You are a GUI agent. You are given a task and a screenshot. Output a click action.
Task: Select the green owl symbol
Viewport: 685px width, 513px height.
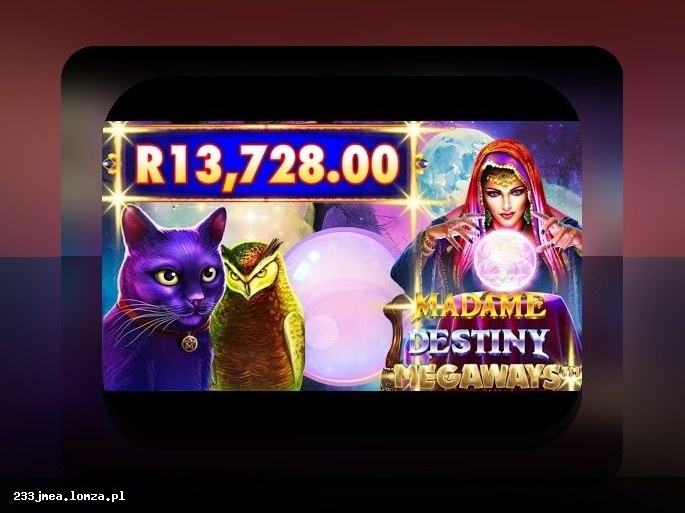pos(257,315)
